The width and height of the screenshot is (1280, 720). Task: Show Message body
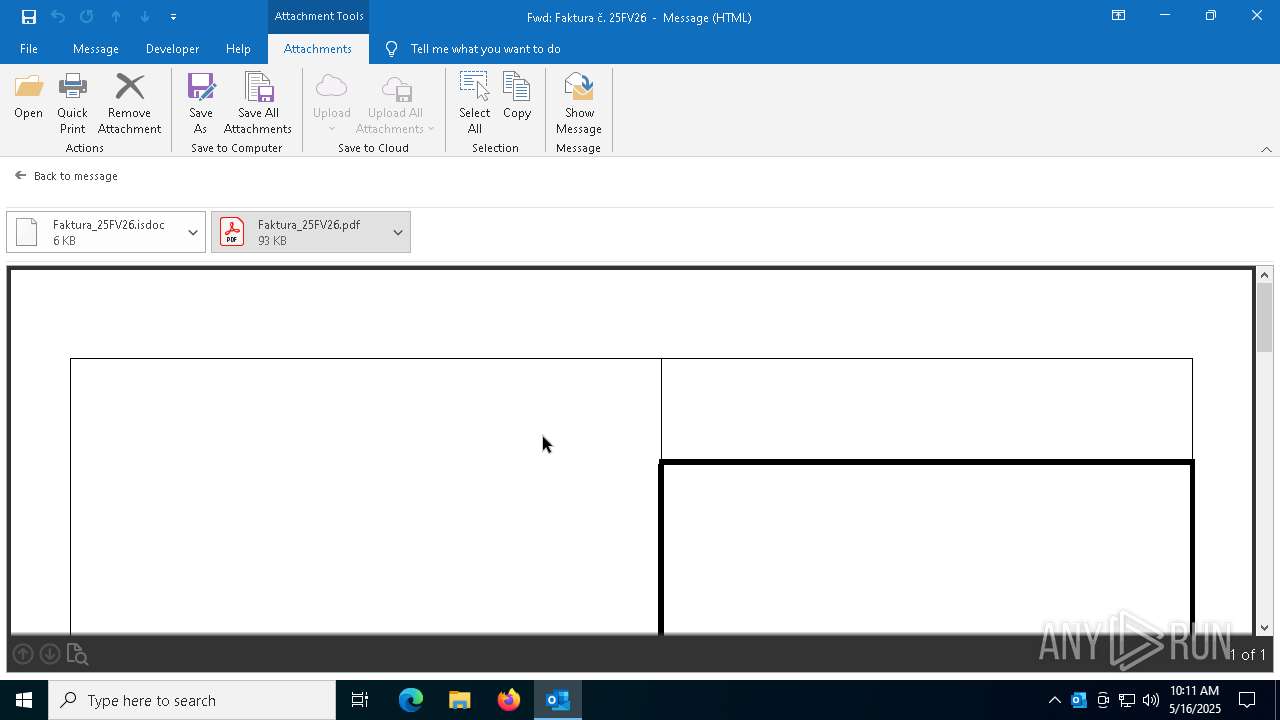tap(579, 104)
